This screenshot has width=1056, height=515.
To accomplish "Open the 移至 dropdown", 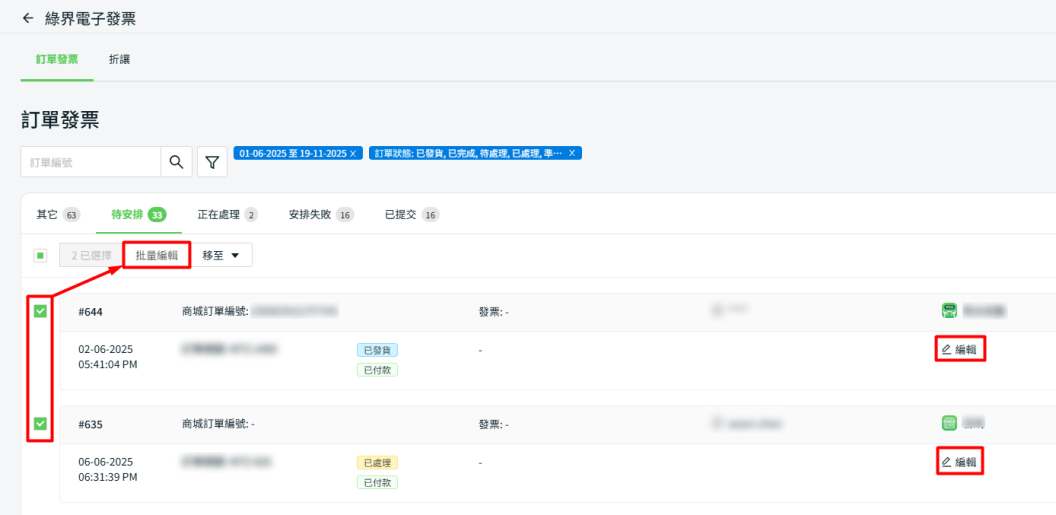I will pyautogui.click(x=221, y=256).
